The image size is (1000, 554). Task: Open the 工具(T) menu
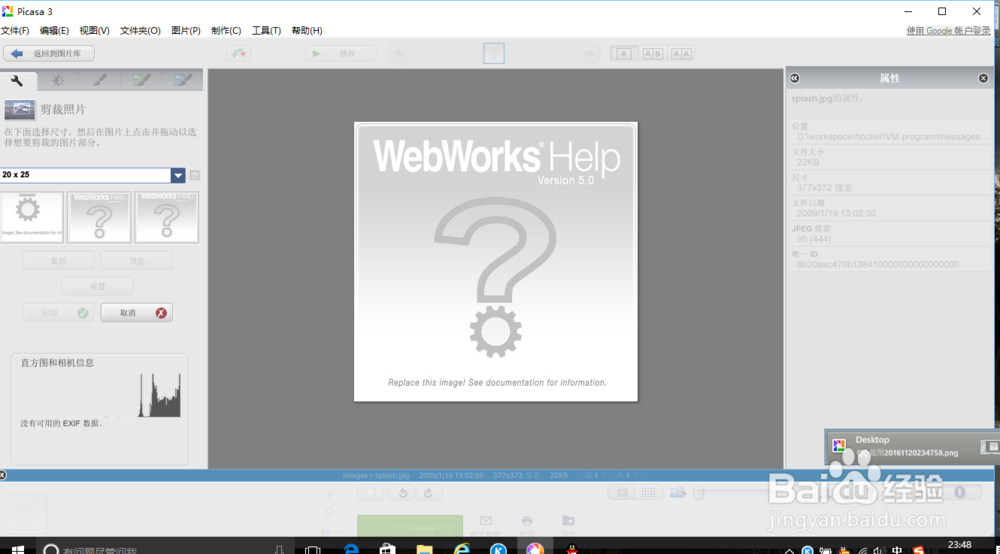pos(266,31)
